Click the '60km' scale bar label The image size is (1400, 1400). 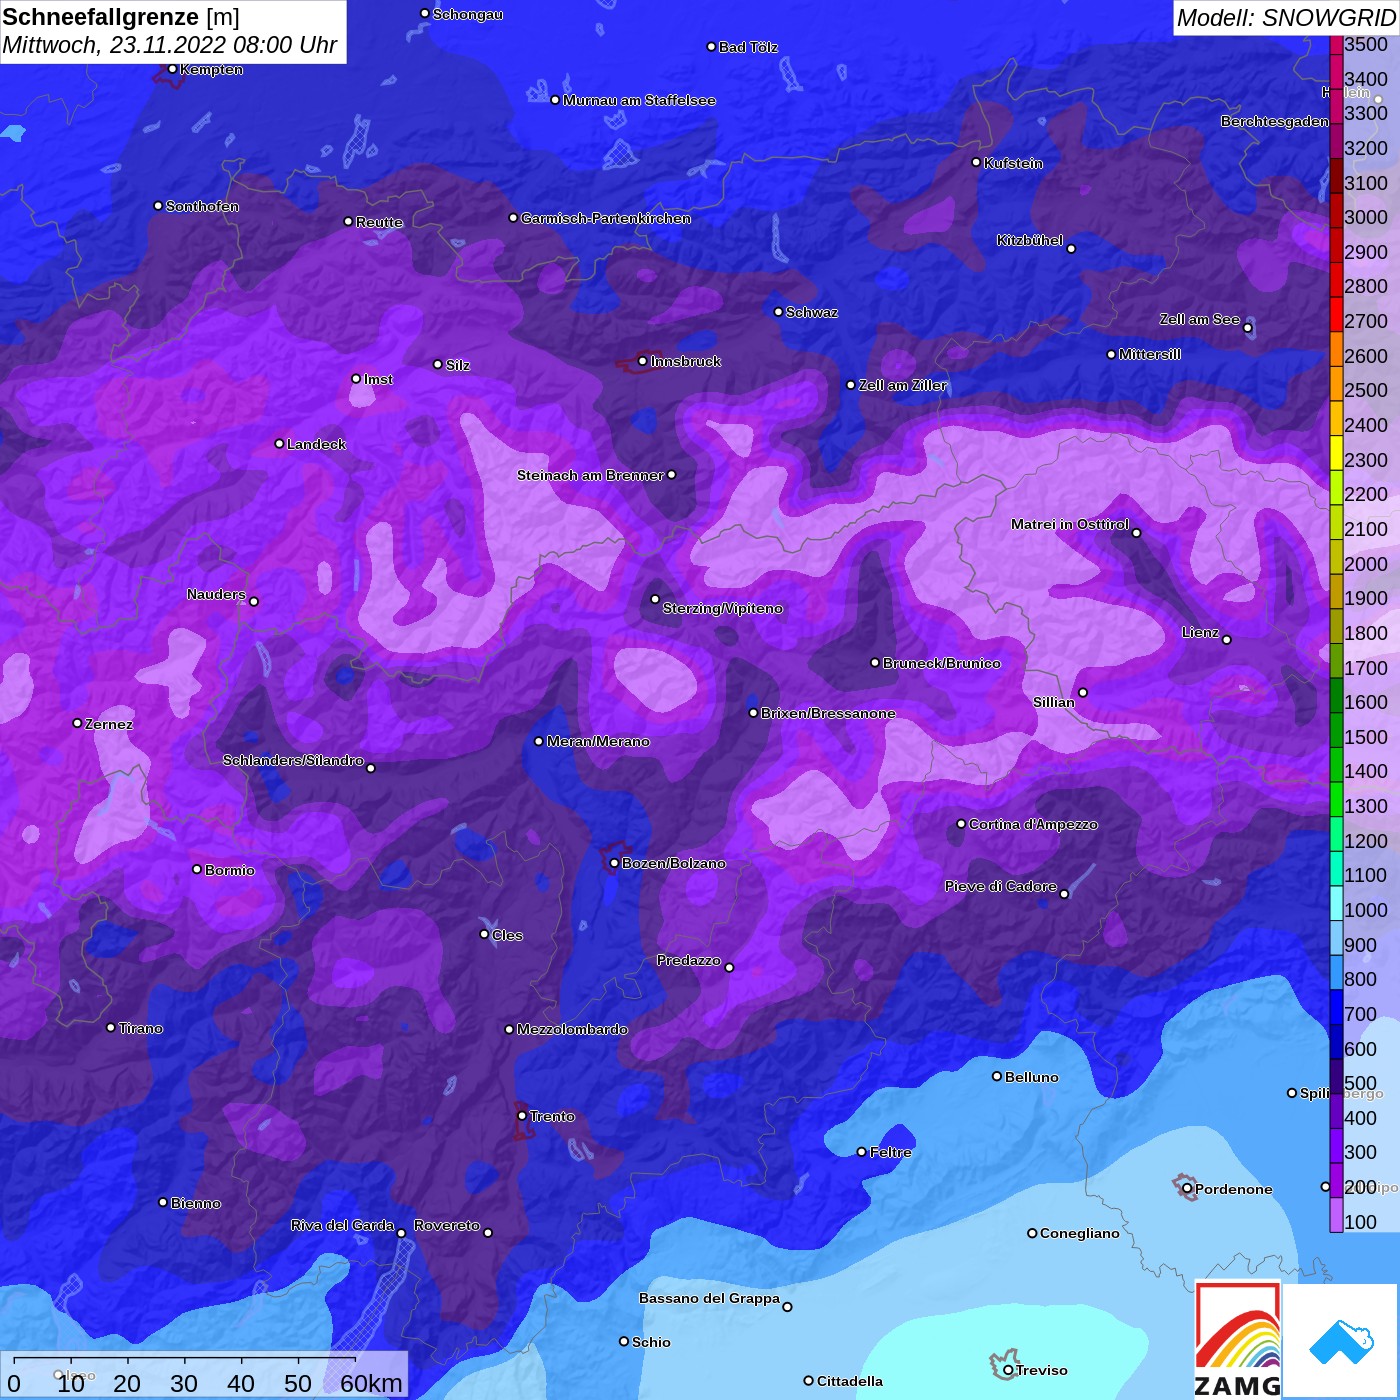[x=371, y=1383]
